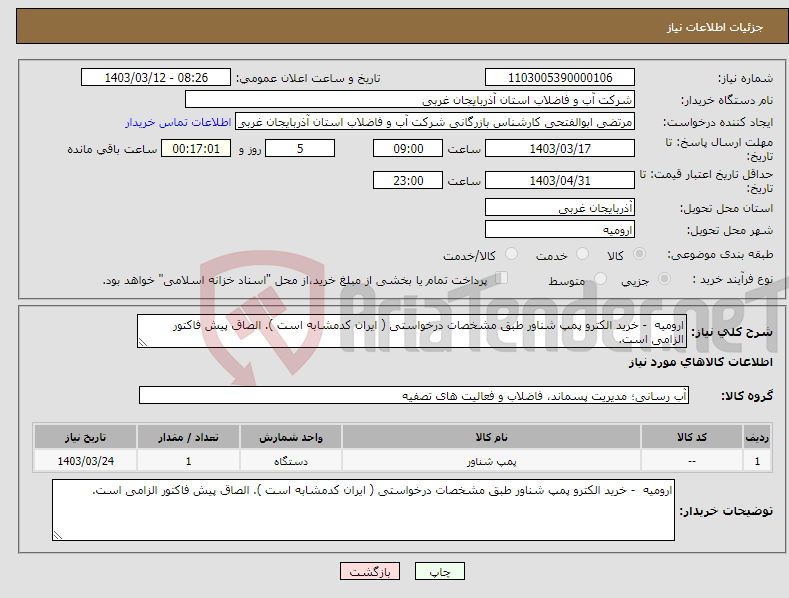Select the کالا radio button

[x=639, y=254]
